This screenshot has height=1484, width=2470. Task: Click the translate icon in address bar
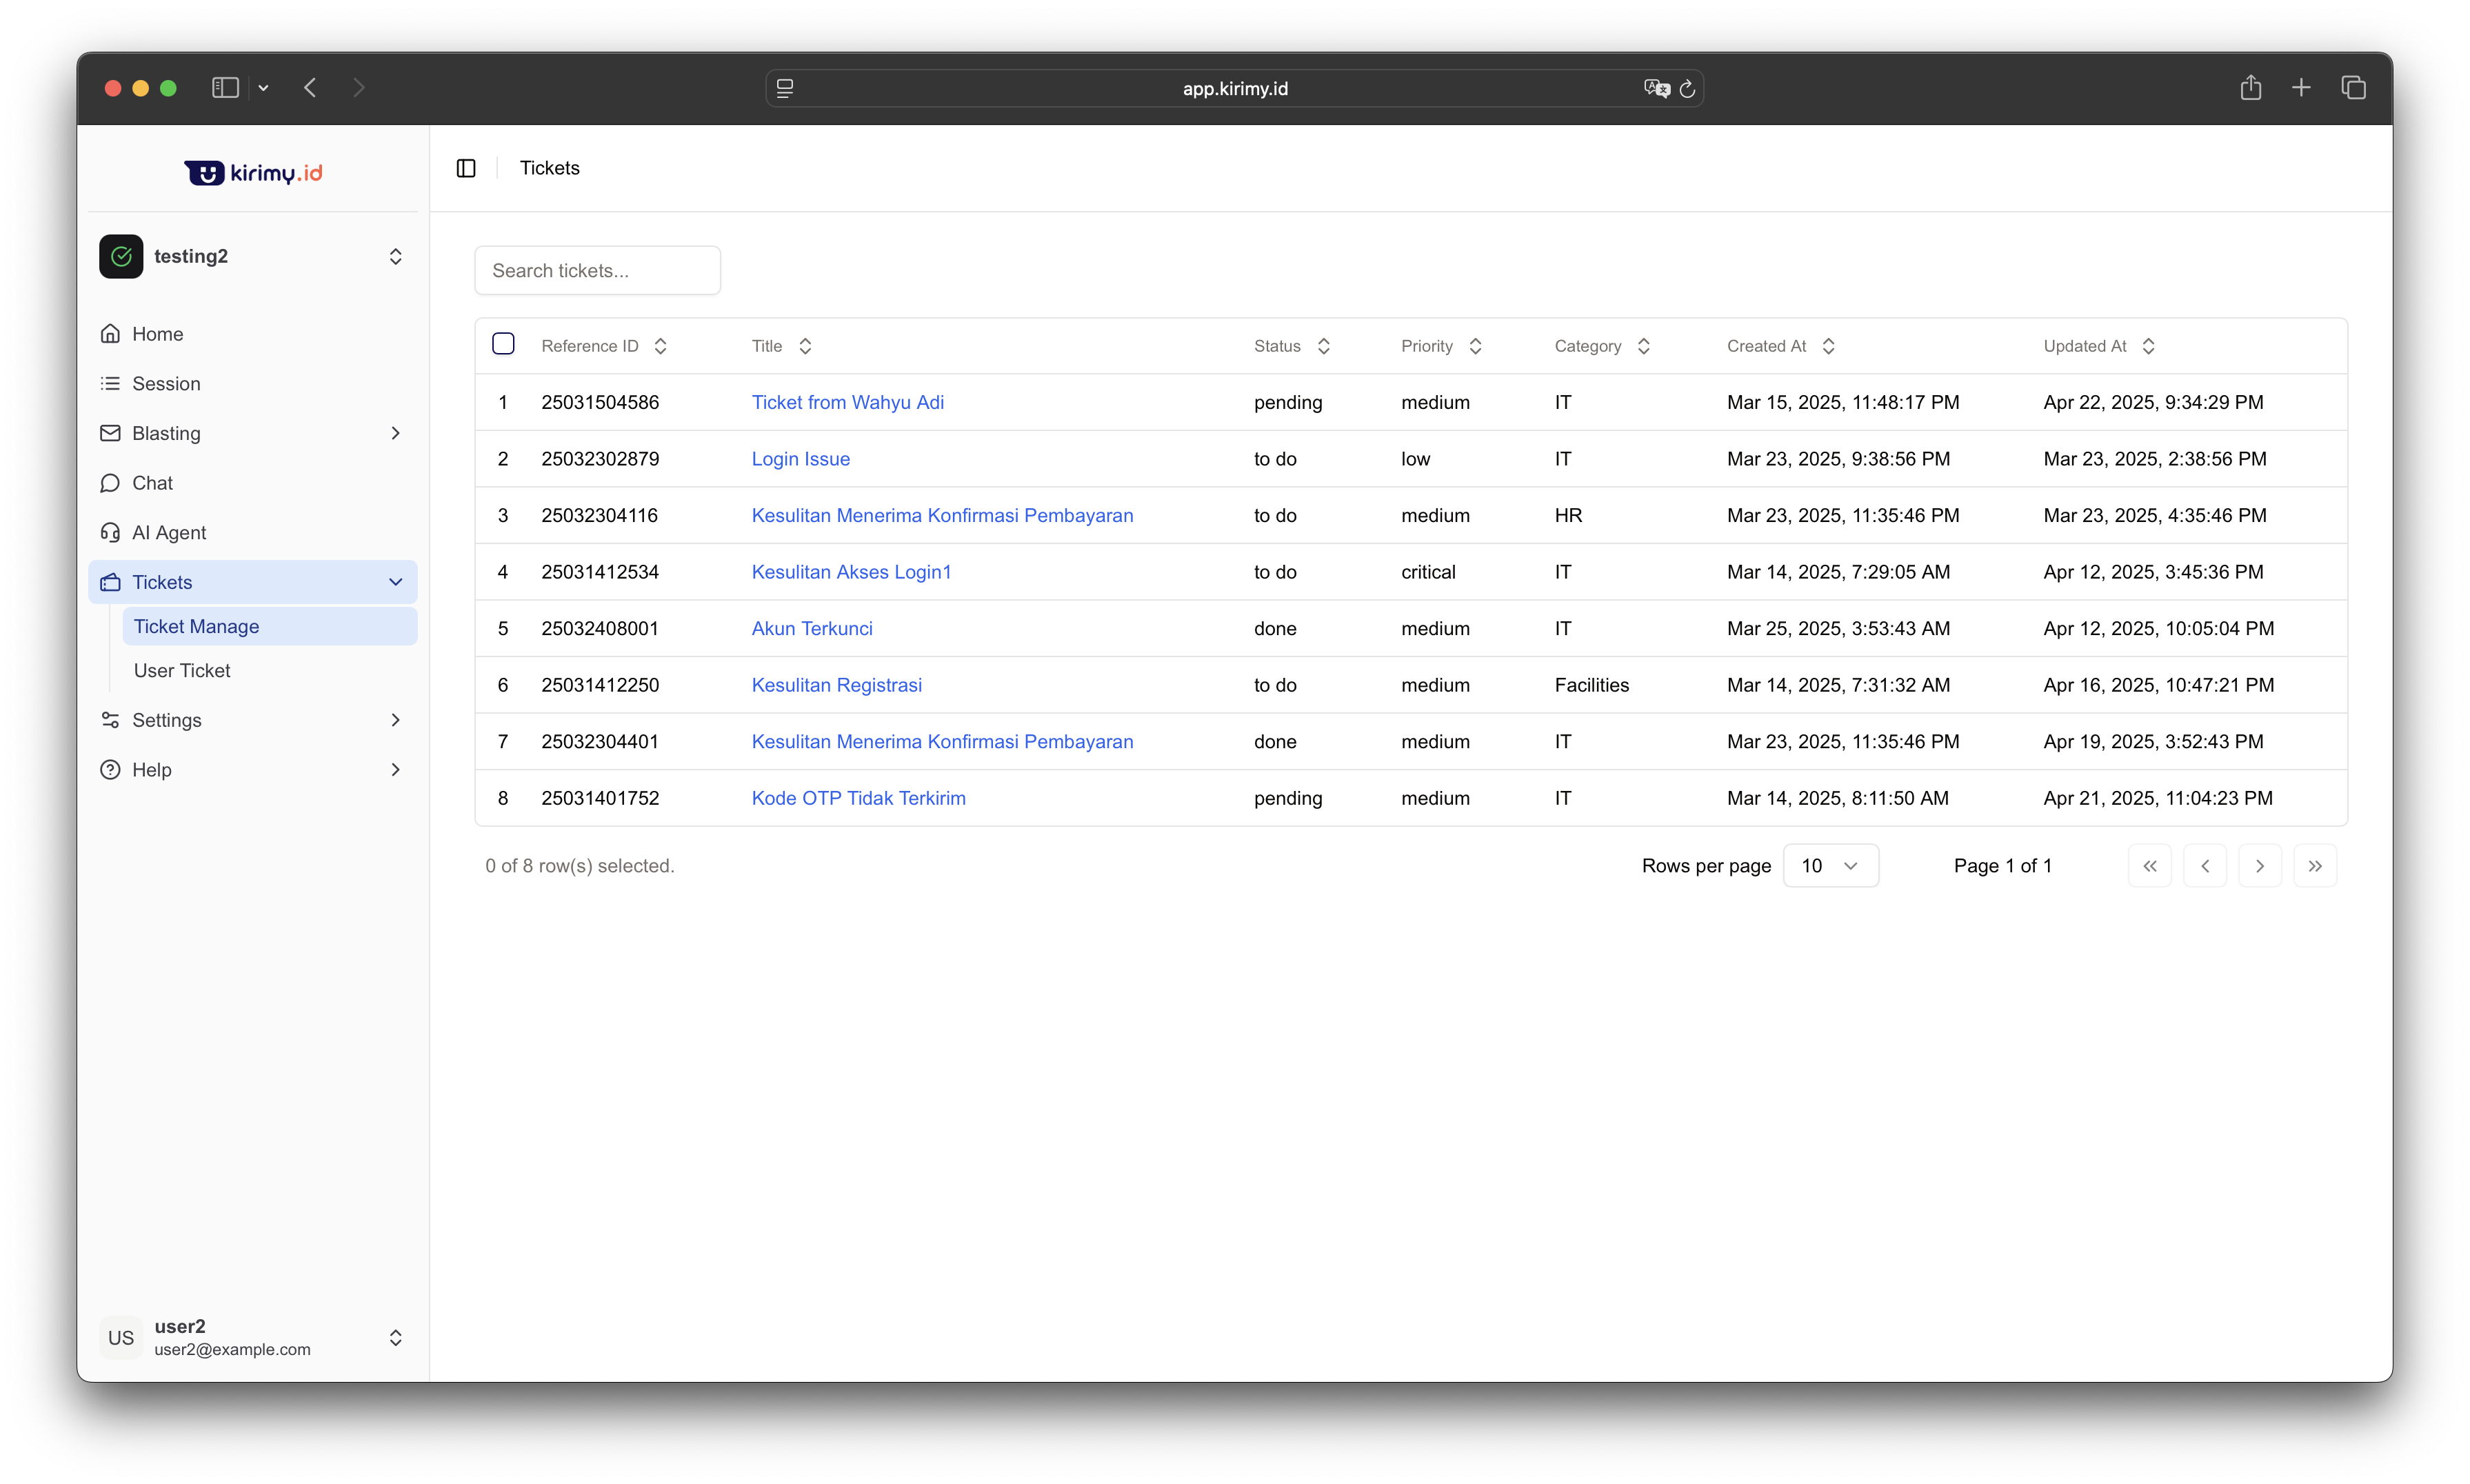(x=1656, y=89)
